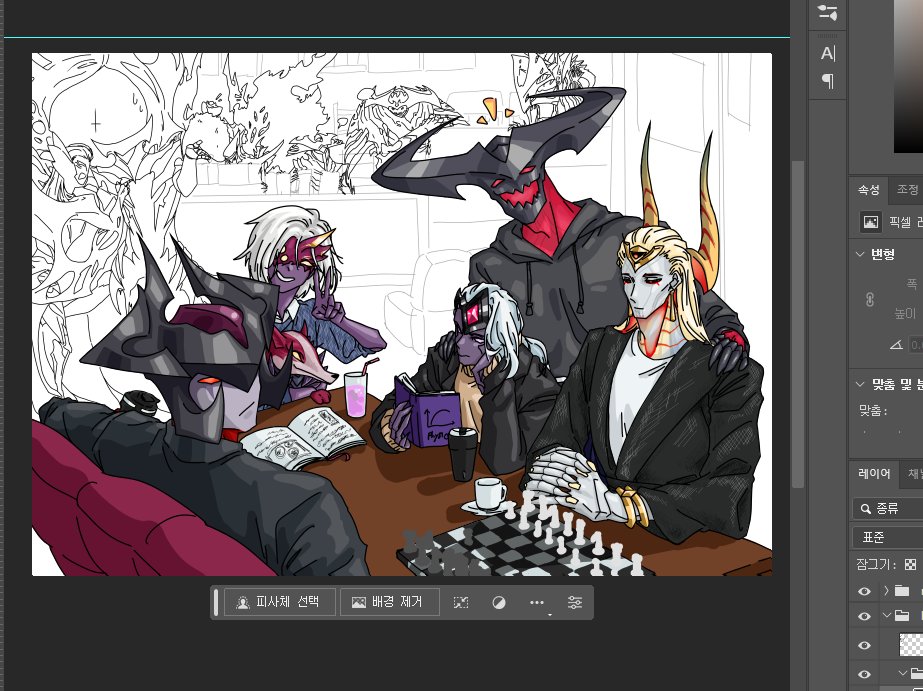Create adjustment layer via half-circle icon
This screenshot has width=923, height=691.
(499, 602)
